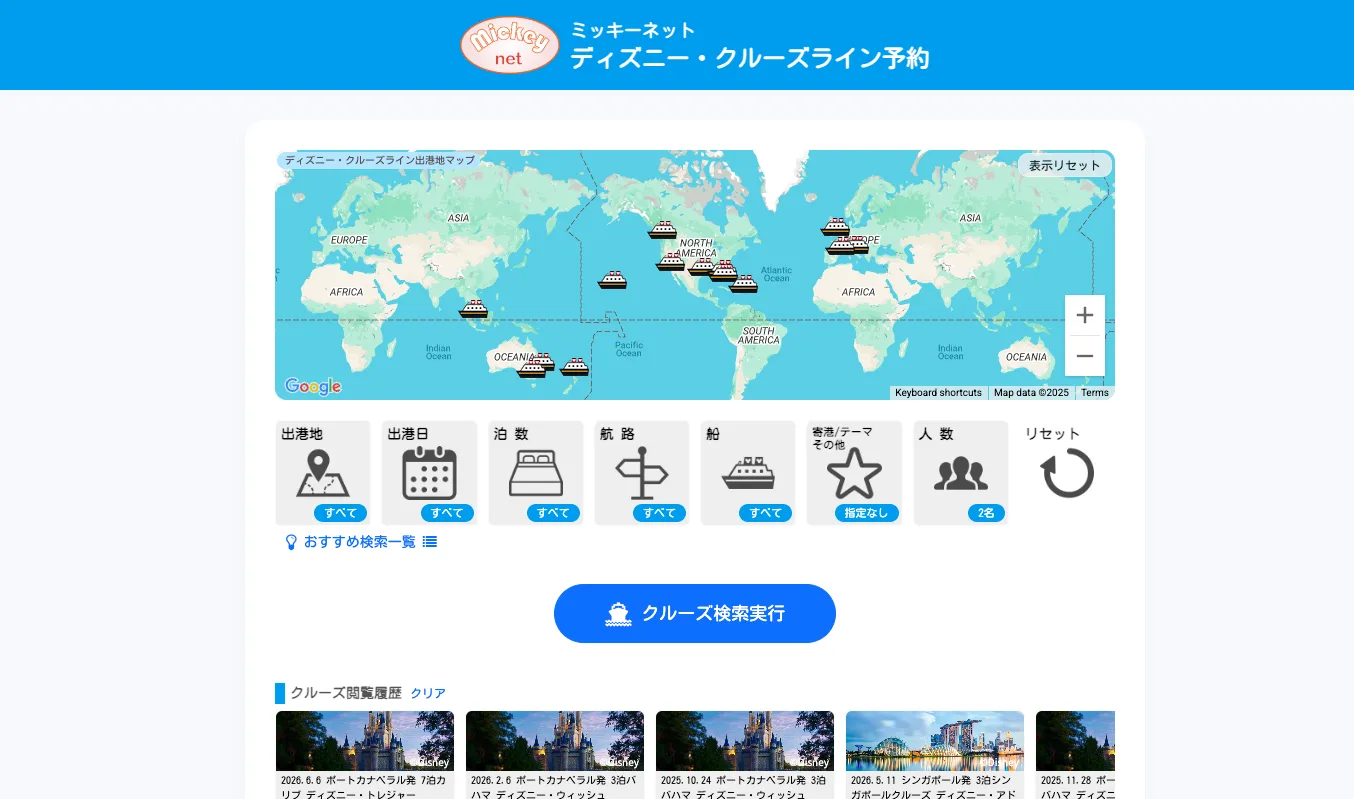Open the 航路 route signpost filter
The height and width of the screenshot is (799, 1354).
[642, 473]
